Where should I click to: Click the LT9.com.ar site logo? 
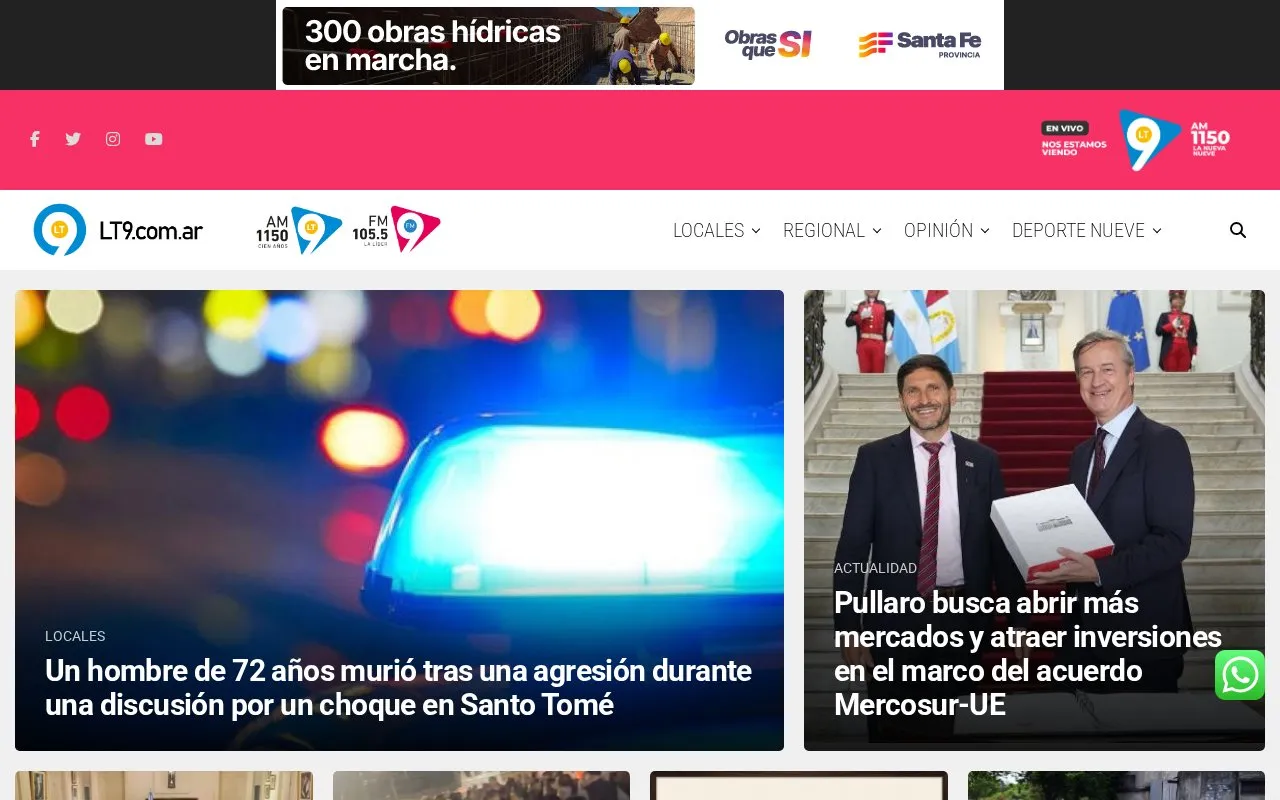(118, 230)
